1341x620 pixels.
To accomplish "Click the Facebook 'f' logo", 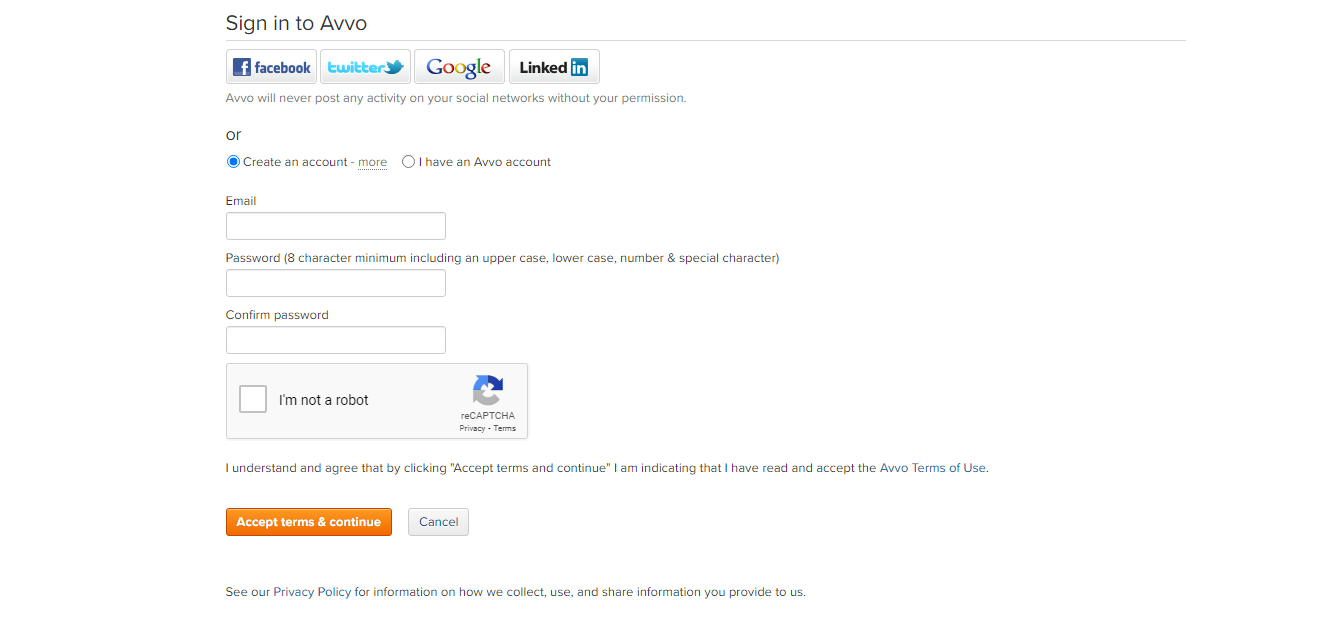I will (x=240, y=66).
